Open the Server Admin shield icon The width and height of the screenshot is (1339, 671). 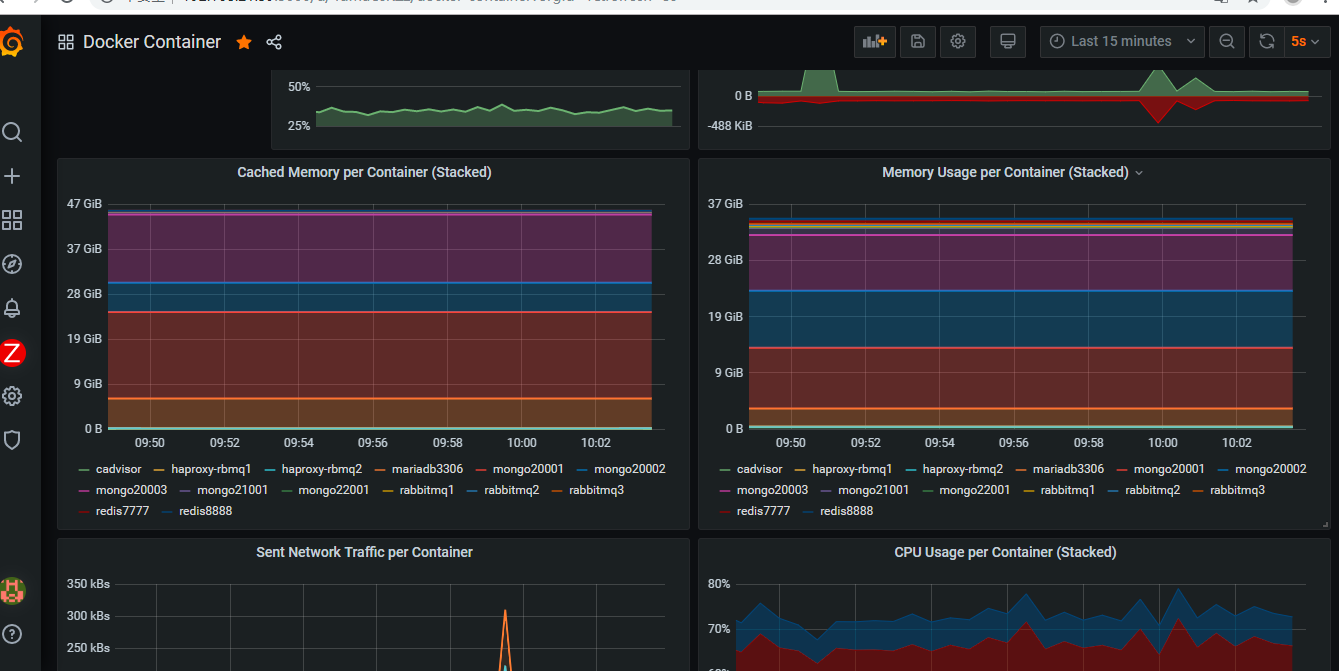coord(12,440)
